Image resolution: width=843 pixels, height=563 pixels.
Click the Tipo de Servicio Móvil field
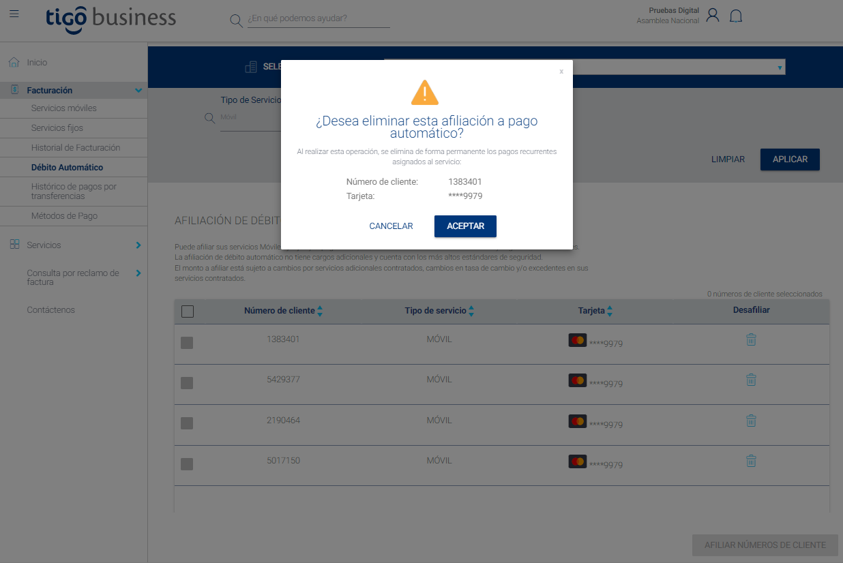(x=250, y=117)
